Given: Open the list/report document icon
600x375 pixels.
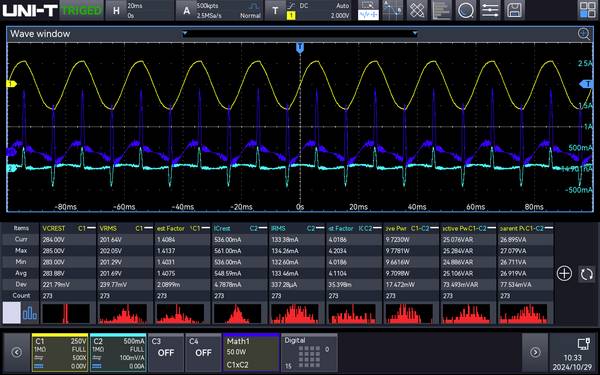Looking at the screenshot, I should pos(441,10).
